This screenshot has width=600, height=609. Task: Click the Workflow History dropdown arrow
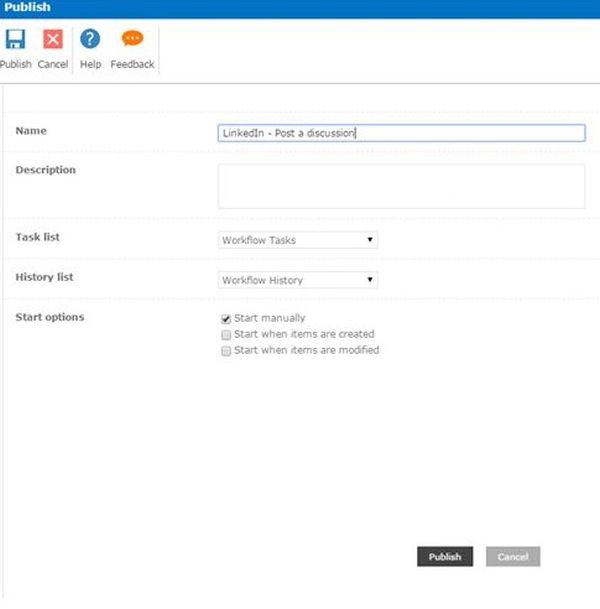click(x=370, y=280)
